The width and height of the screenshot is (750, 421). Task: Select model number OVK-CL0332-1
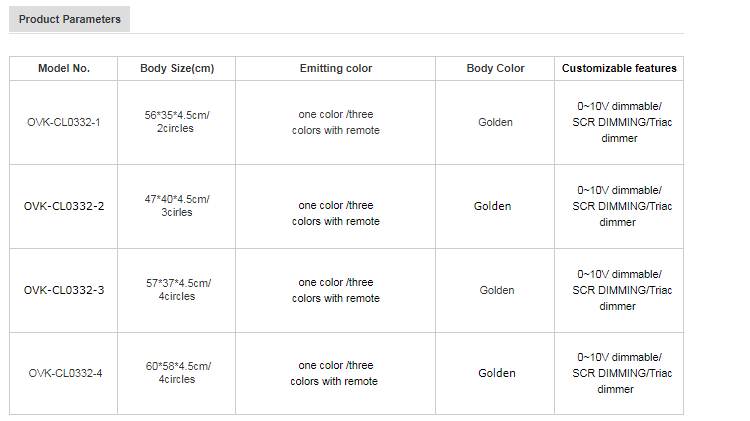point(64,122)
